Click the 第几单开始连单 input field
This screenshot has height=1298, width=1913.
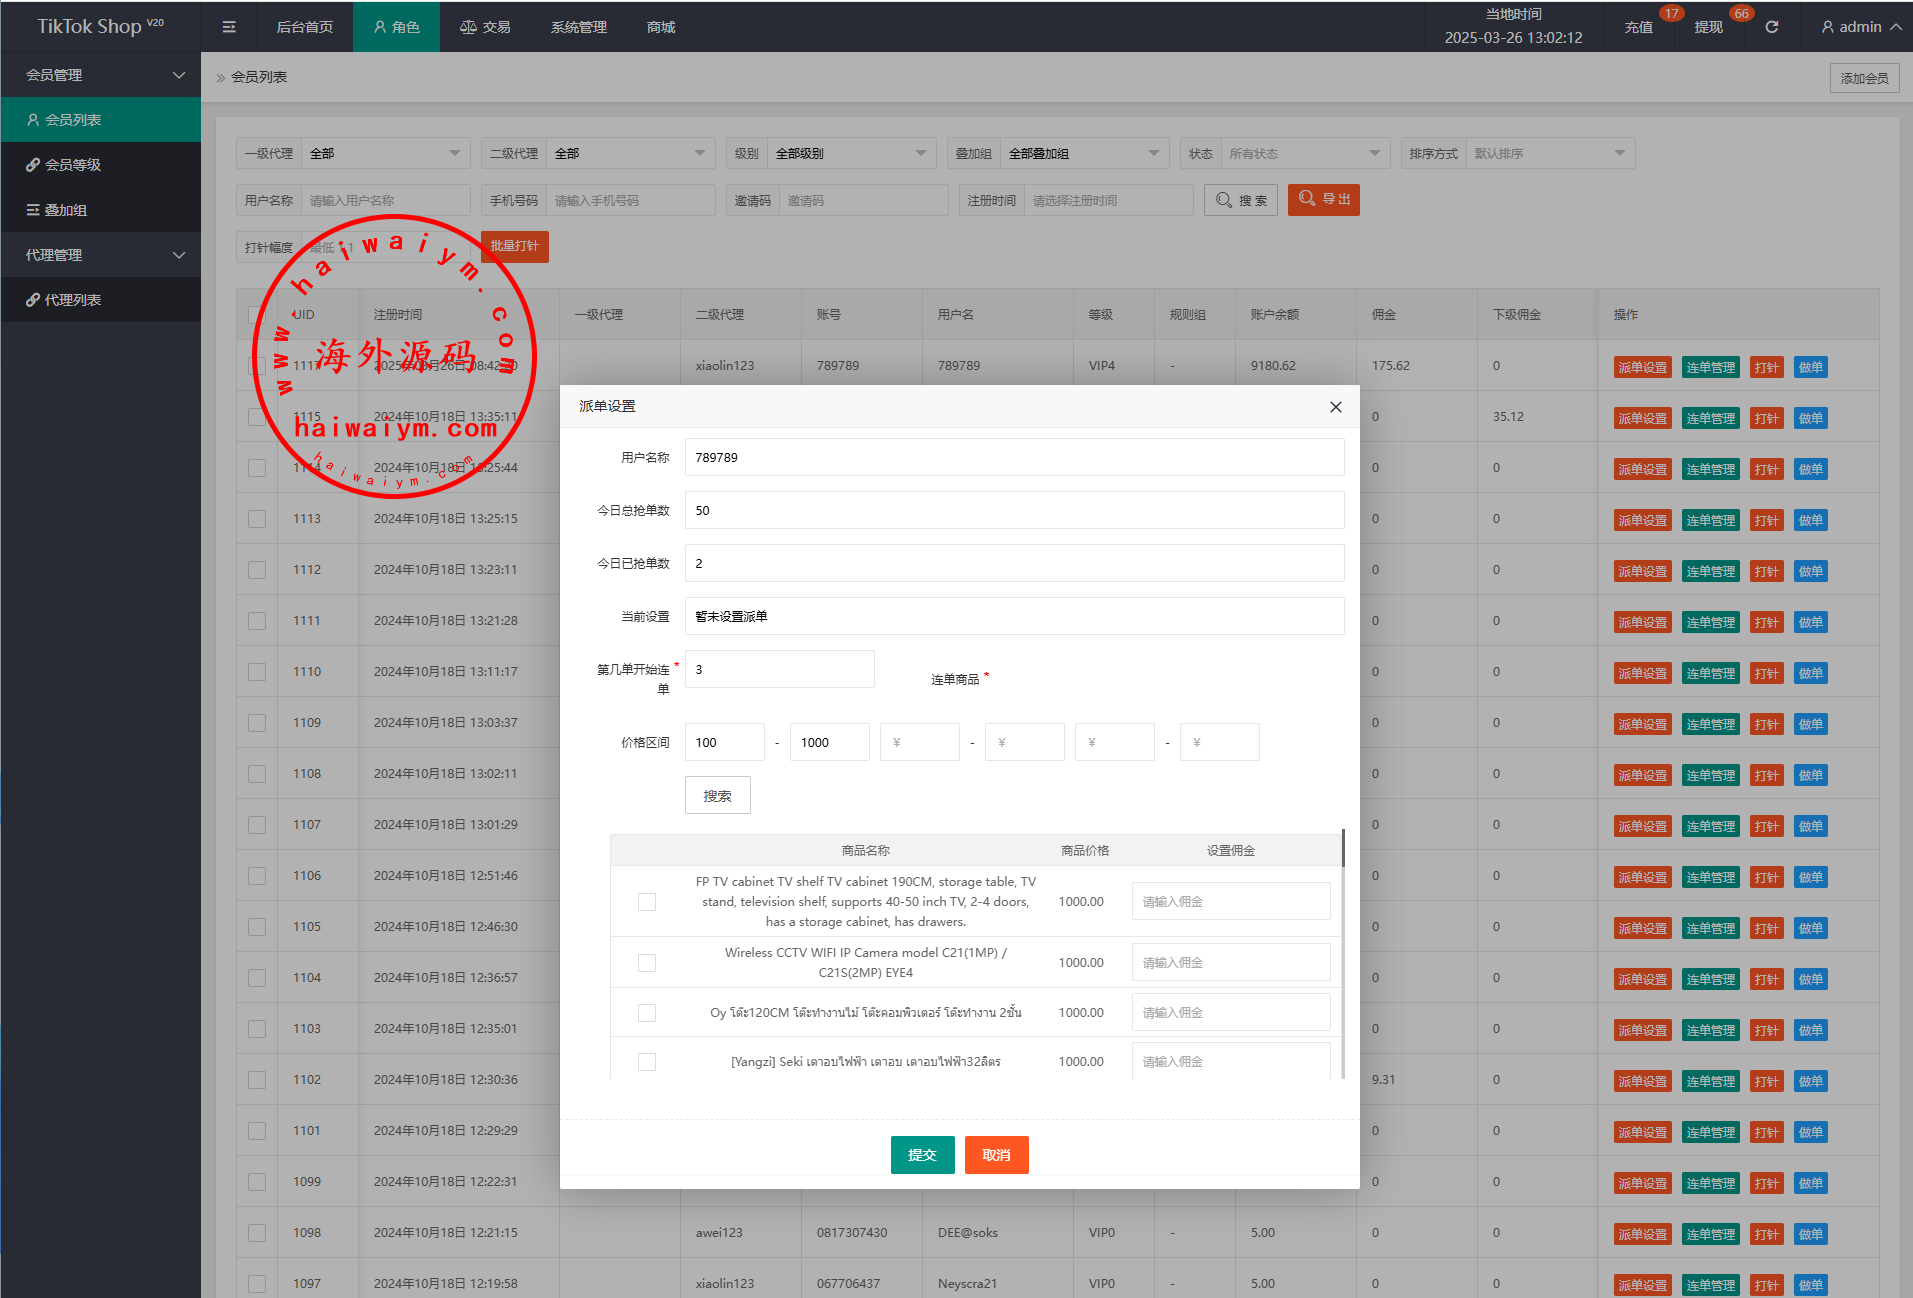point(779,670)
